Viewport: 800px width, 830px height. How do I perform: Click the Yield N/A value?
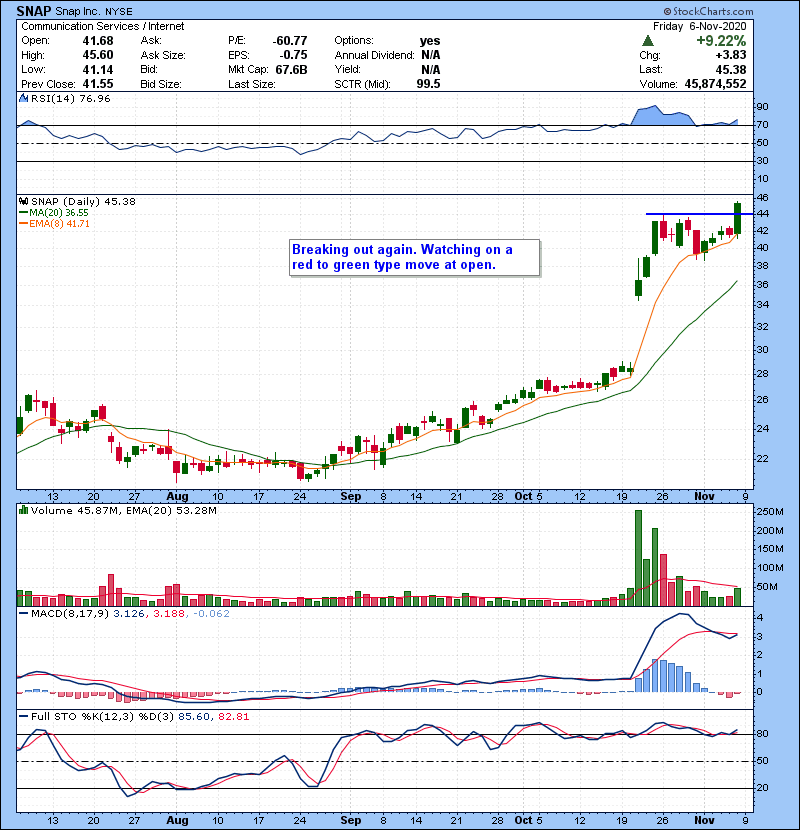[431, 69]
